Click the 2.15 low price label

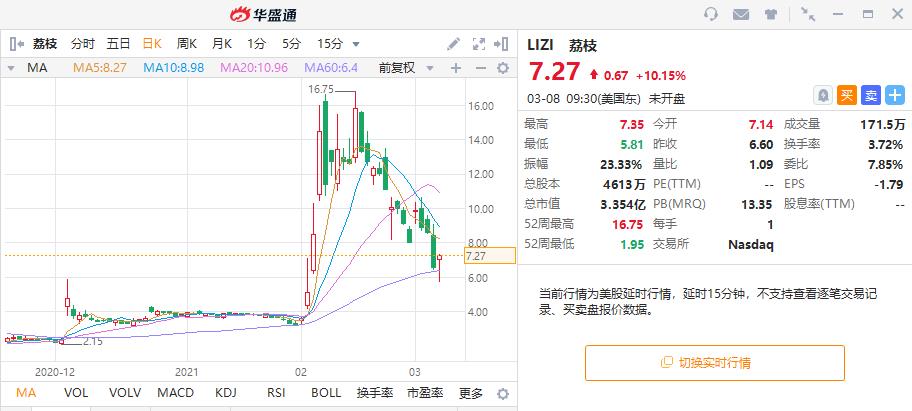click(93, 342)
